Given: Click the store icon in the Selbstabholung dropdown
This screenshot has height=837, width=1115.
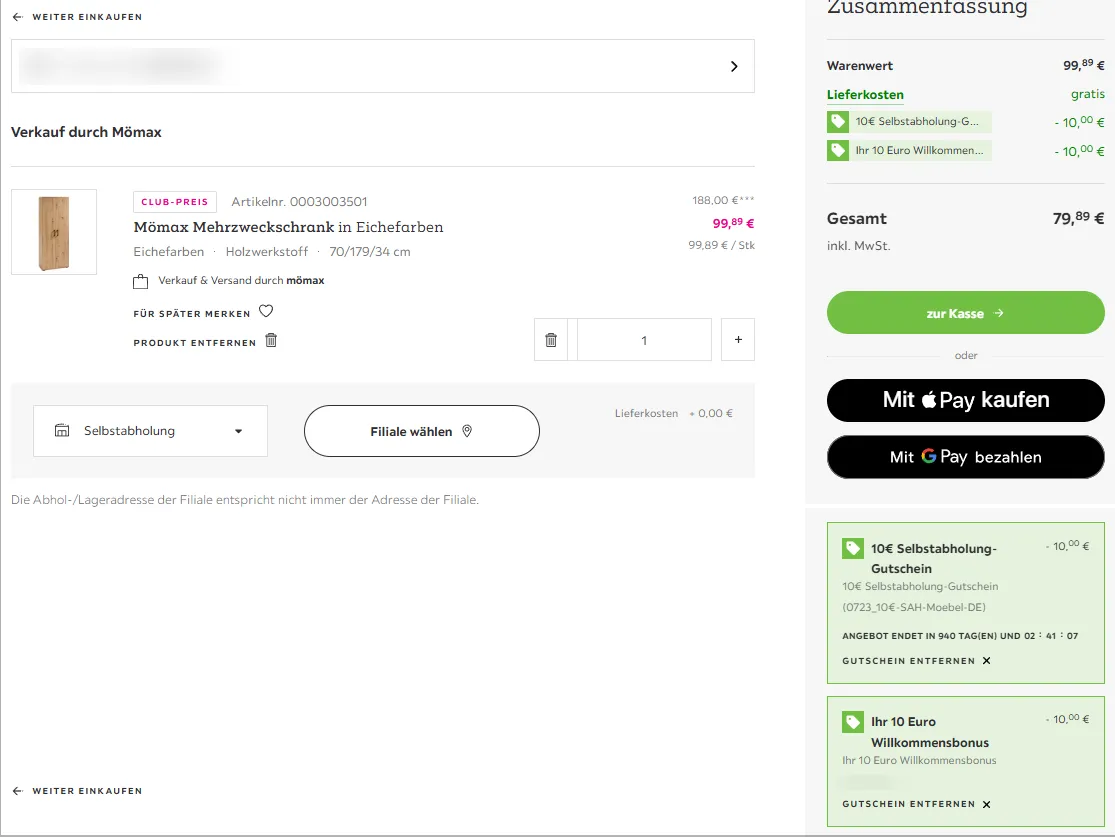Looking at the screenshot, I should tap(62, 430).
